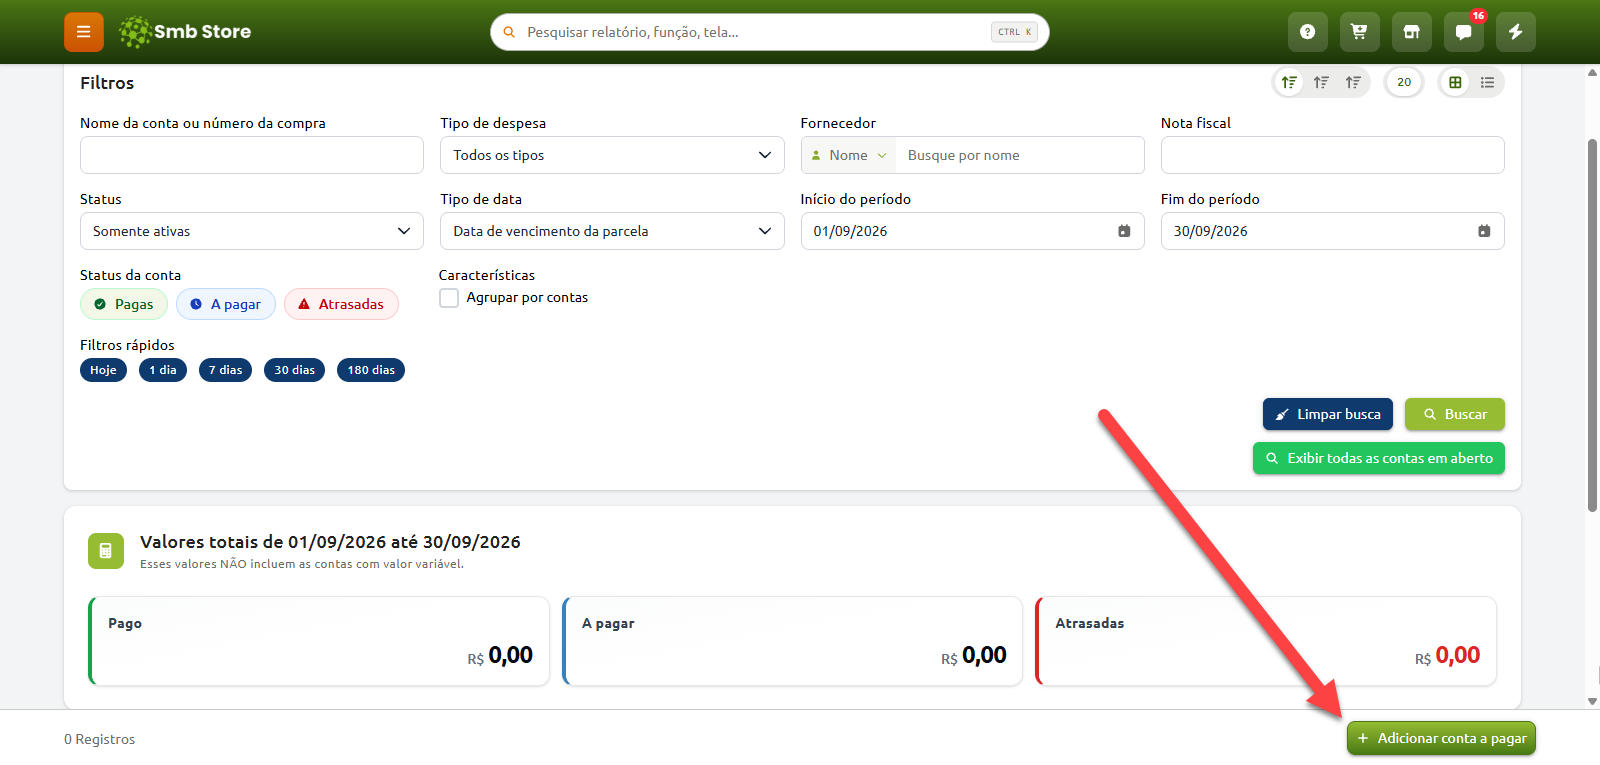Open the orange hamburger menu

click(x=84, y=32)
